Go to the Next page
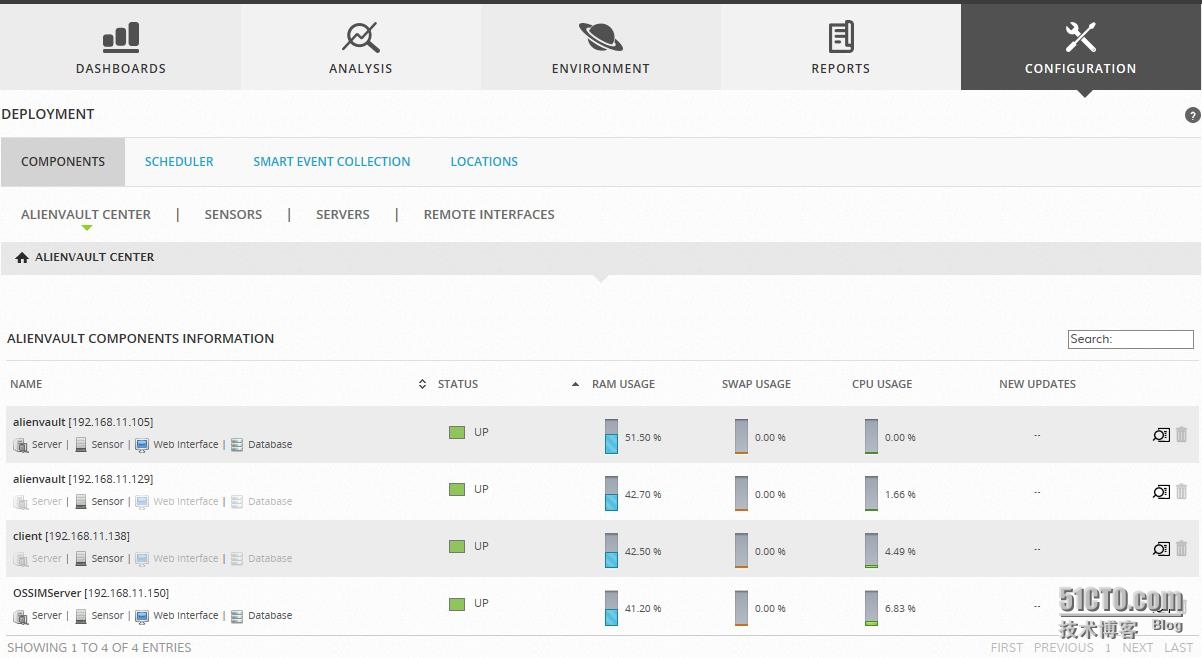This screenshot has height=658, width=1202. [x=1138, y=648]
